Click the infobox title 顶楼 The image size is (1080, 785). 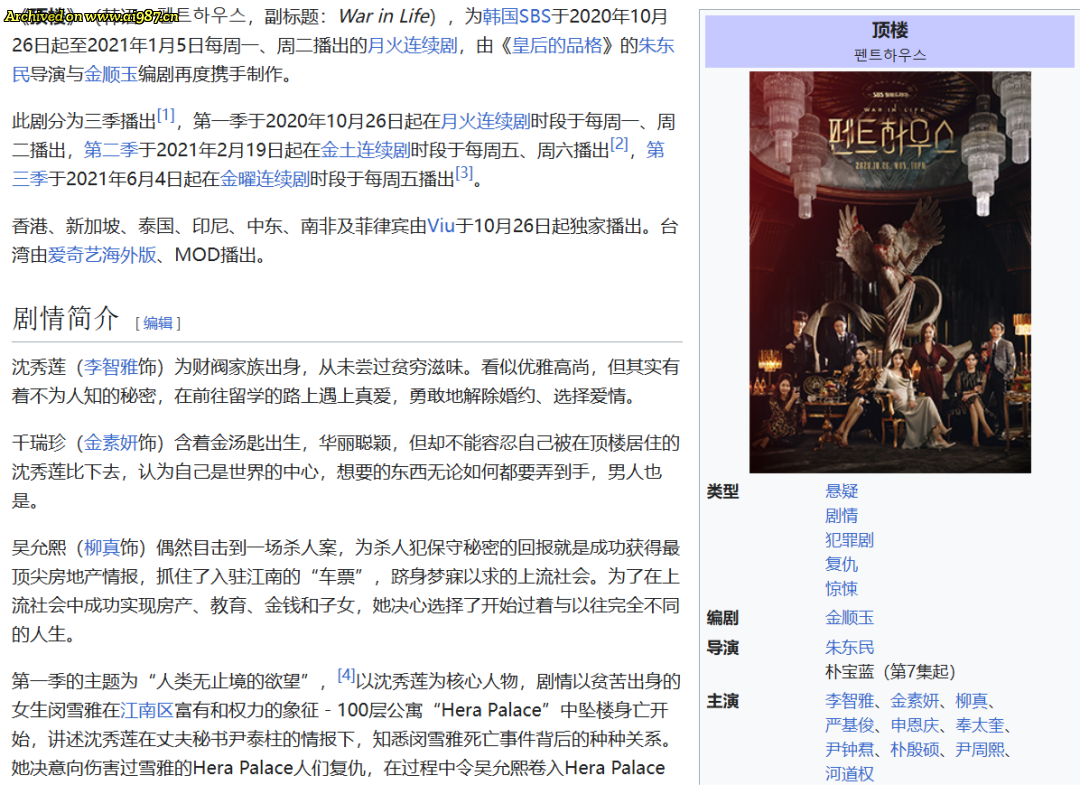(890, 30)
